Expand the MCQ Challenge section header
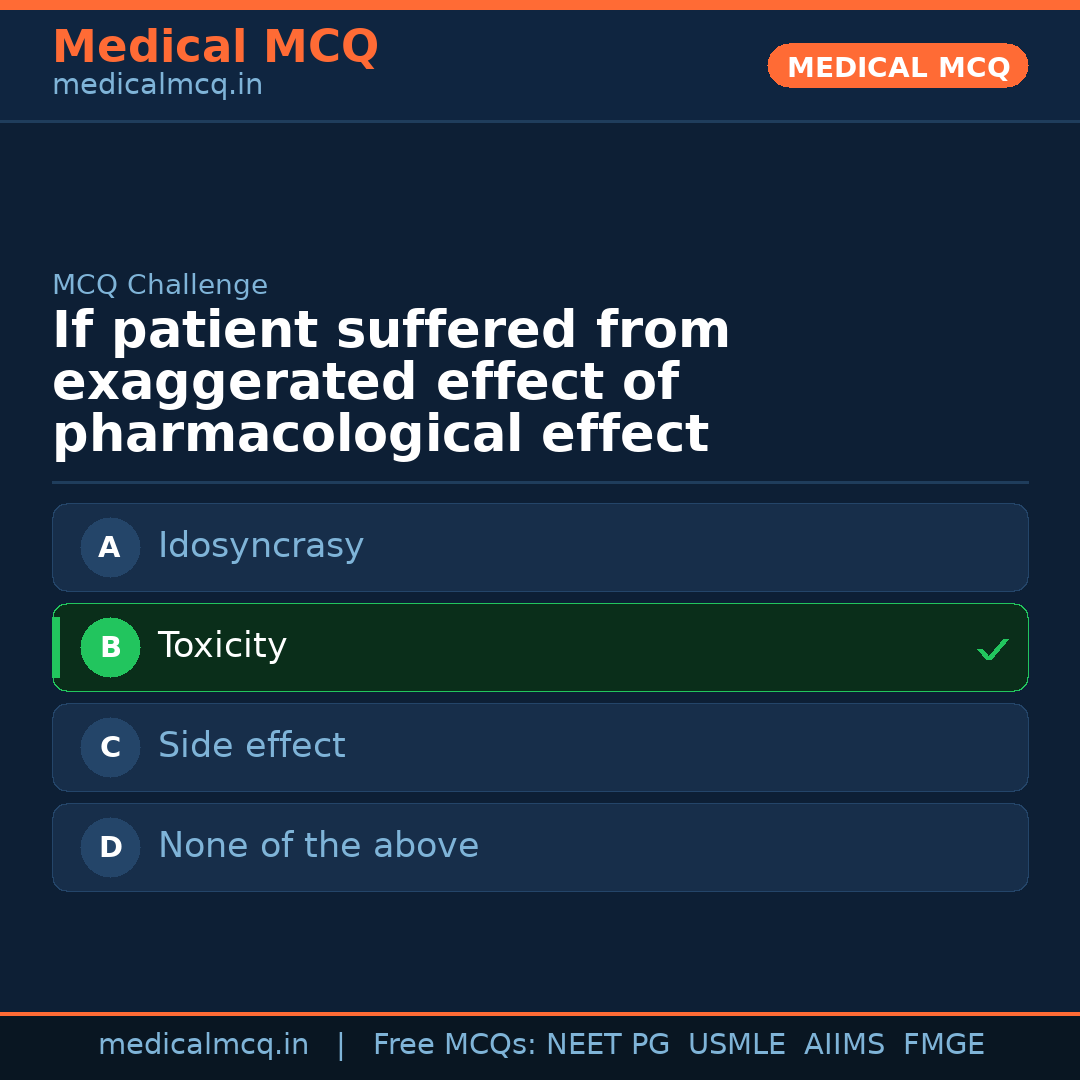This screenshot has height=1080, width=1080. 160,285
